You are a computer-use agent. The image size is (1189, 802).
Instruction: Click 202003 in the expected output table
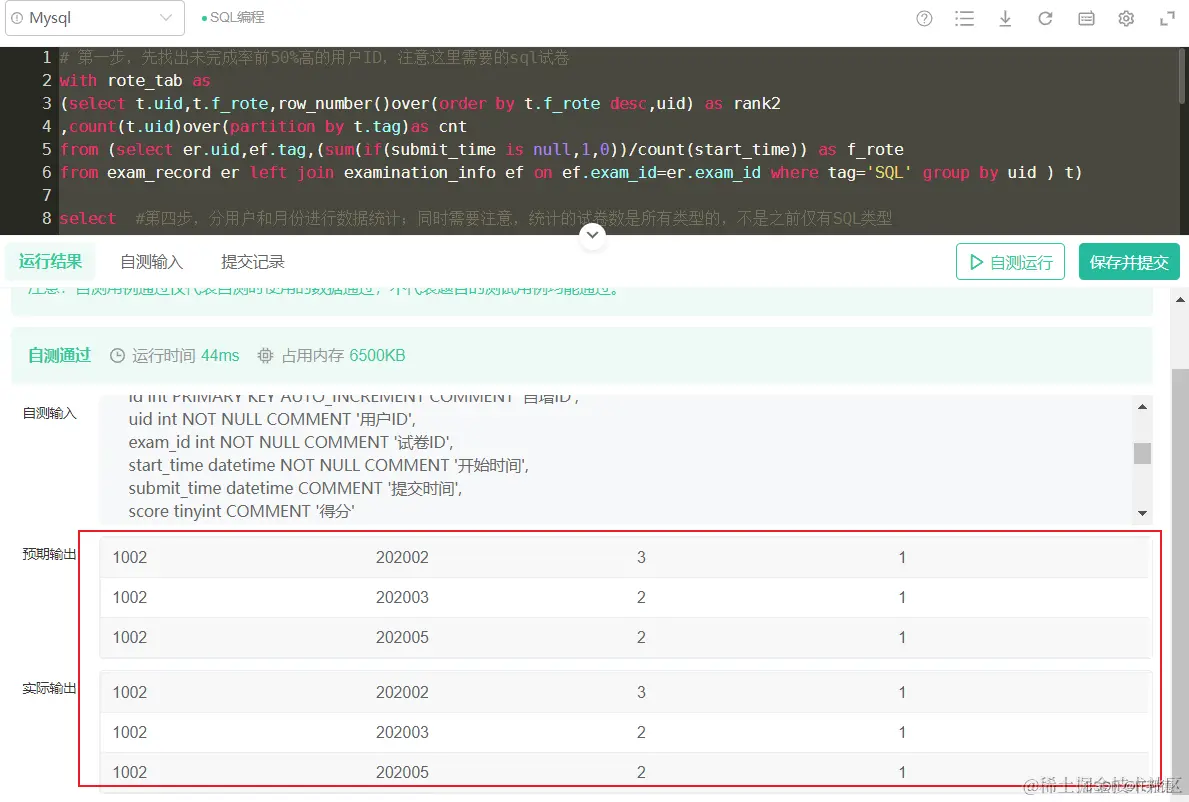[x=402, y=597]
